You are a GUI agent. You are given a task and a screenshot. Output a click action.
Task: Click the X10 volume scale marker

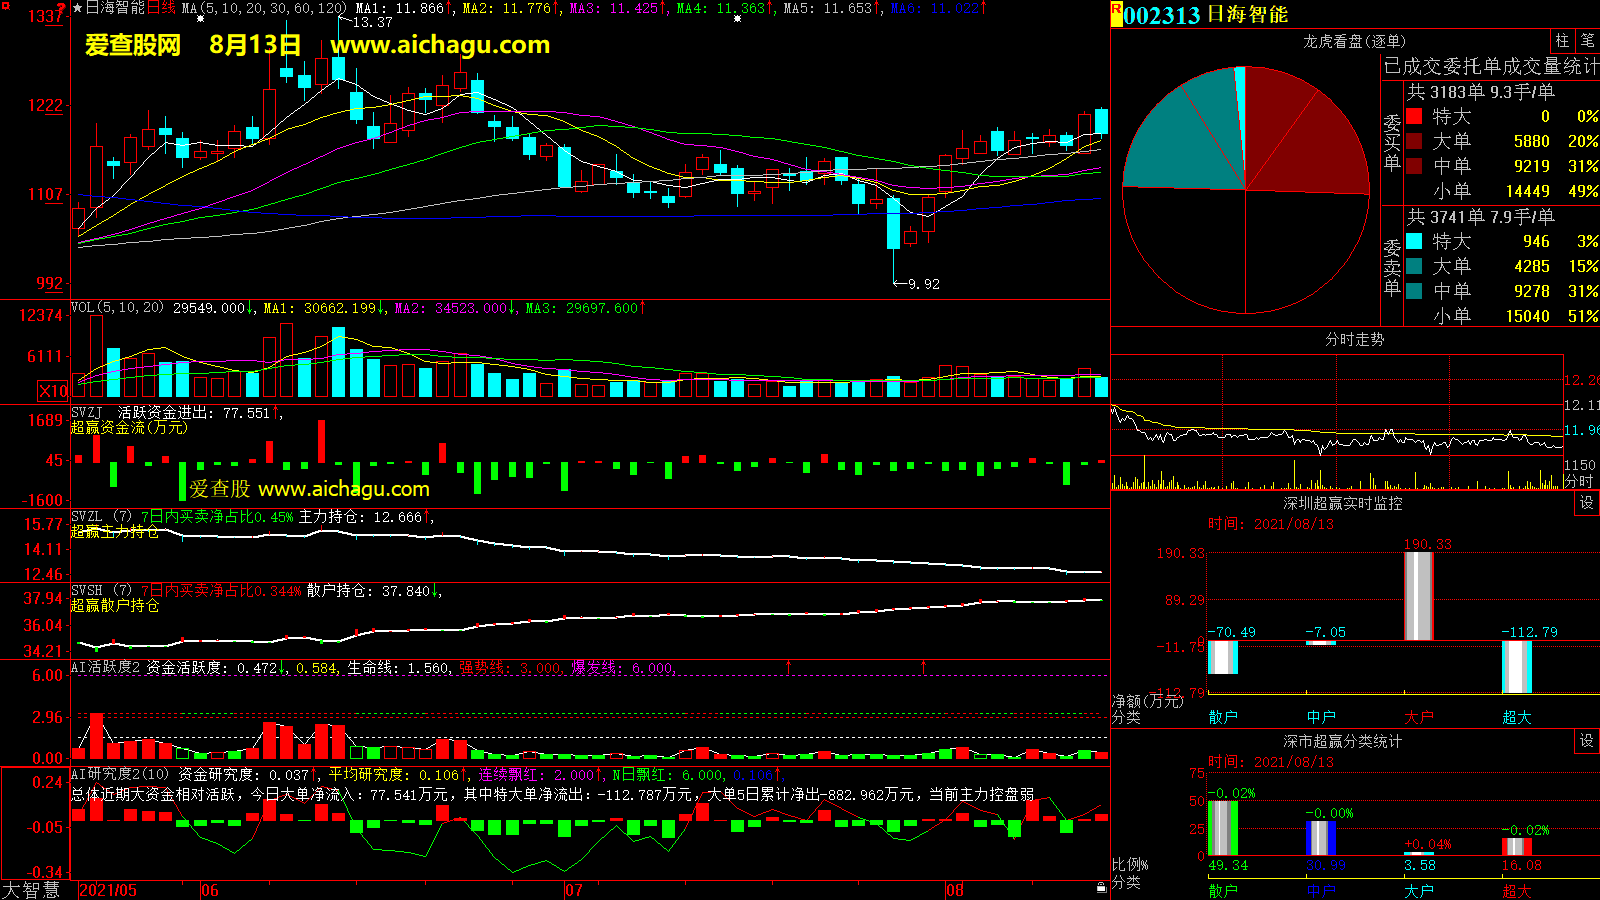(54, 391)
